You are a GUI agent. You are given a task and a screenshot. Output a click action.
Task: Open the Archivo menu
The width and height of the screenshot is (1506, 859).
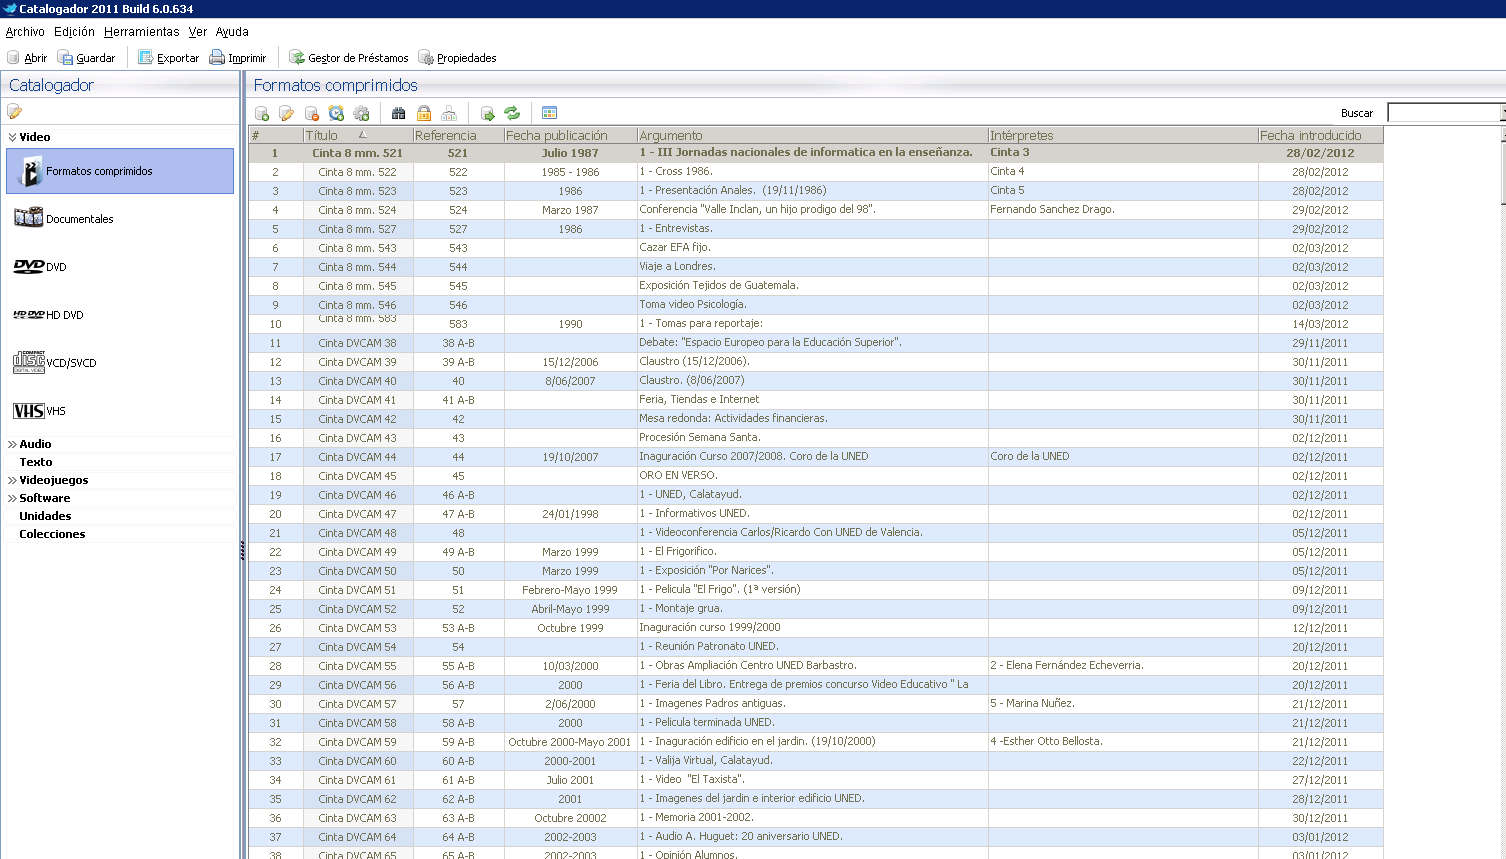[x=25, y=32]
